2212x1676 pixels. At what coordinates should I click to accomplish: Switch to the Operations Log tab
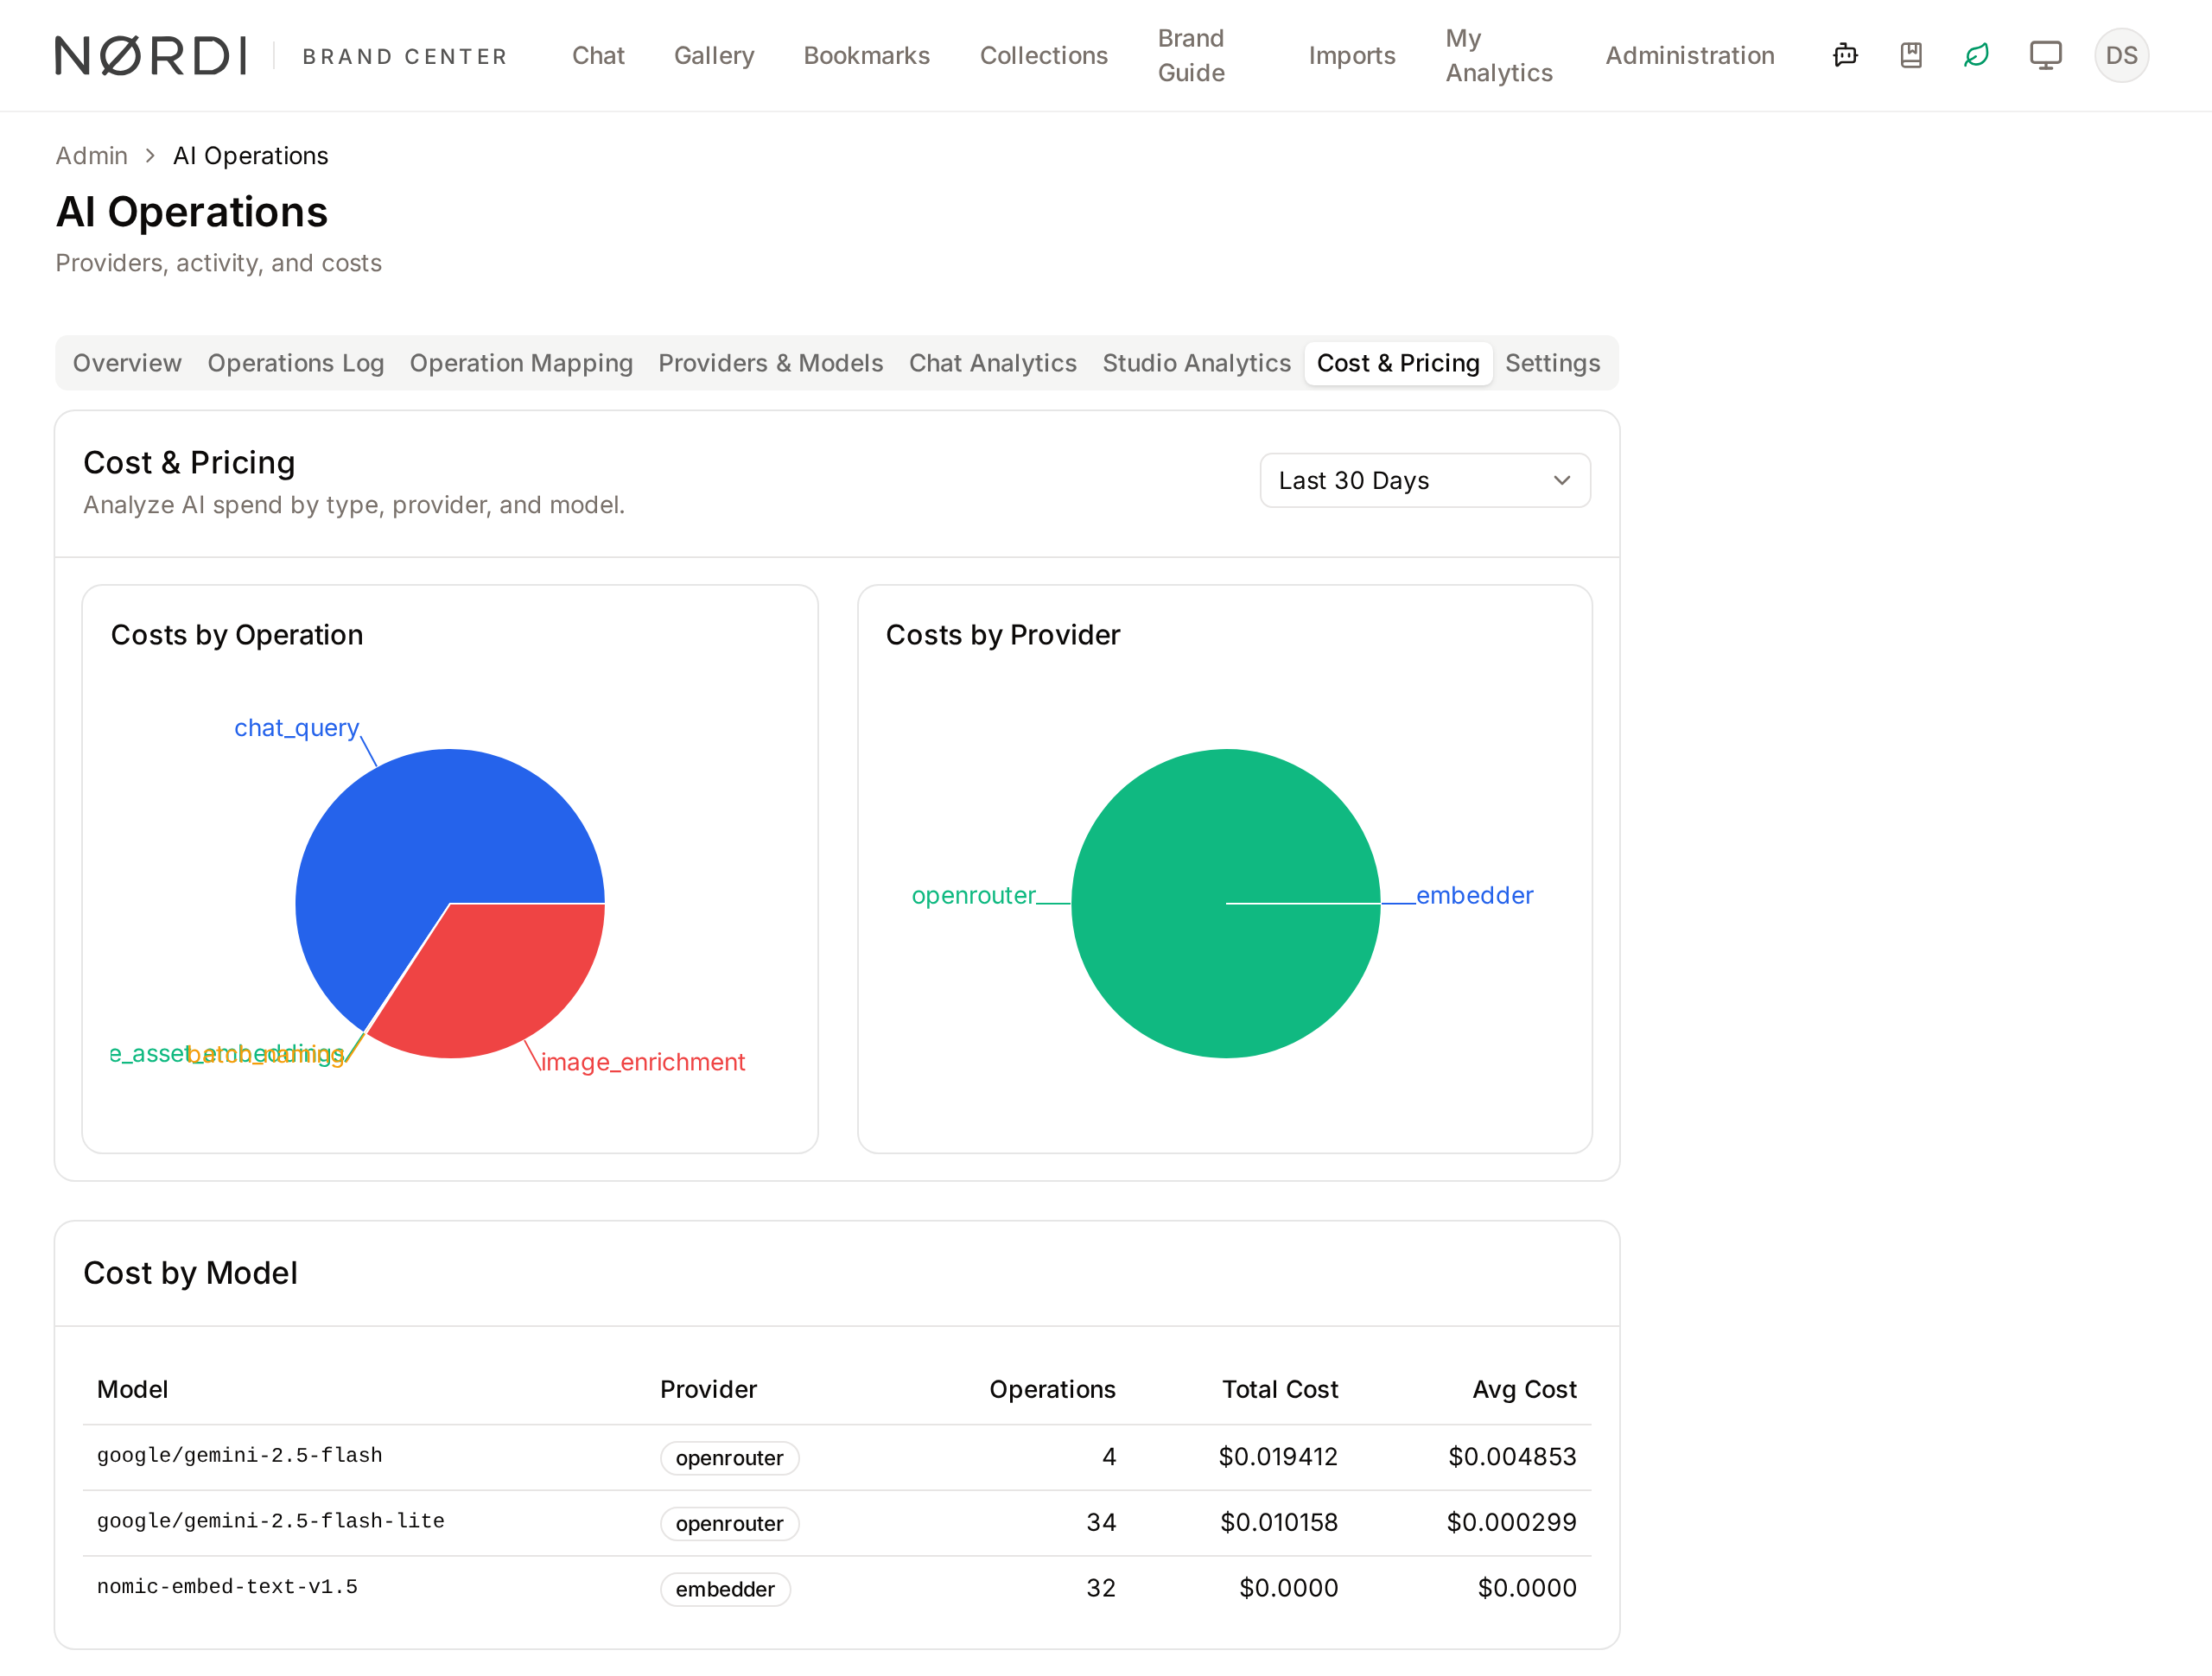click(x=296, y=363)
